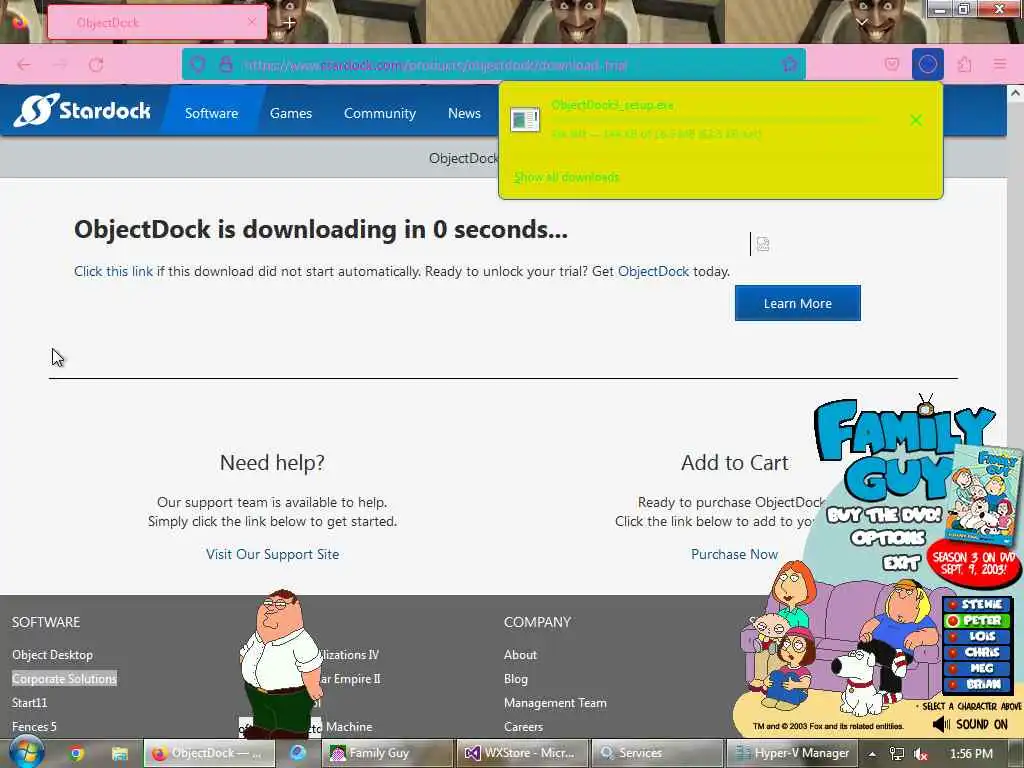This screenshot has width=1024, height=768.
Task: Click the Stardock logo
Action: click(82, 110)
